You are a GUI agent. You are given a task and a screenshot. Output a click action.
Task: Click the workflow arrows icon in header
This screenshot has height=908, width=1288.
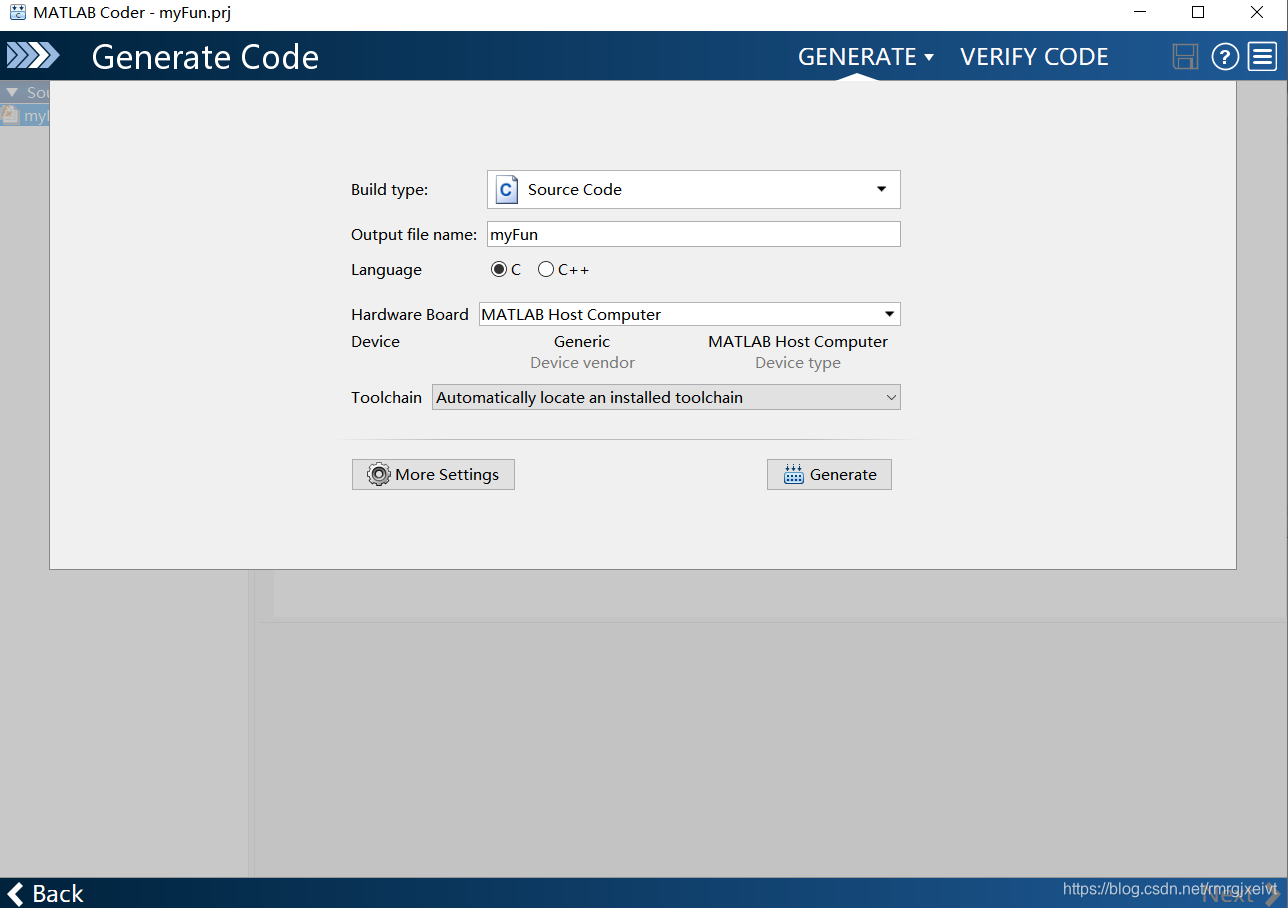pyautogui.click(x=33, y=56)
